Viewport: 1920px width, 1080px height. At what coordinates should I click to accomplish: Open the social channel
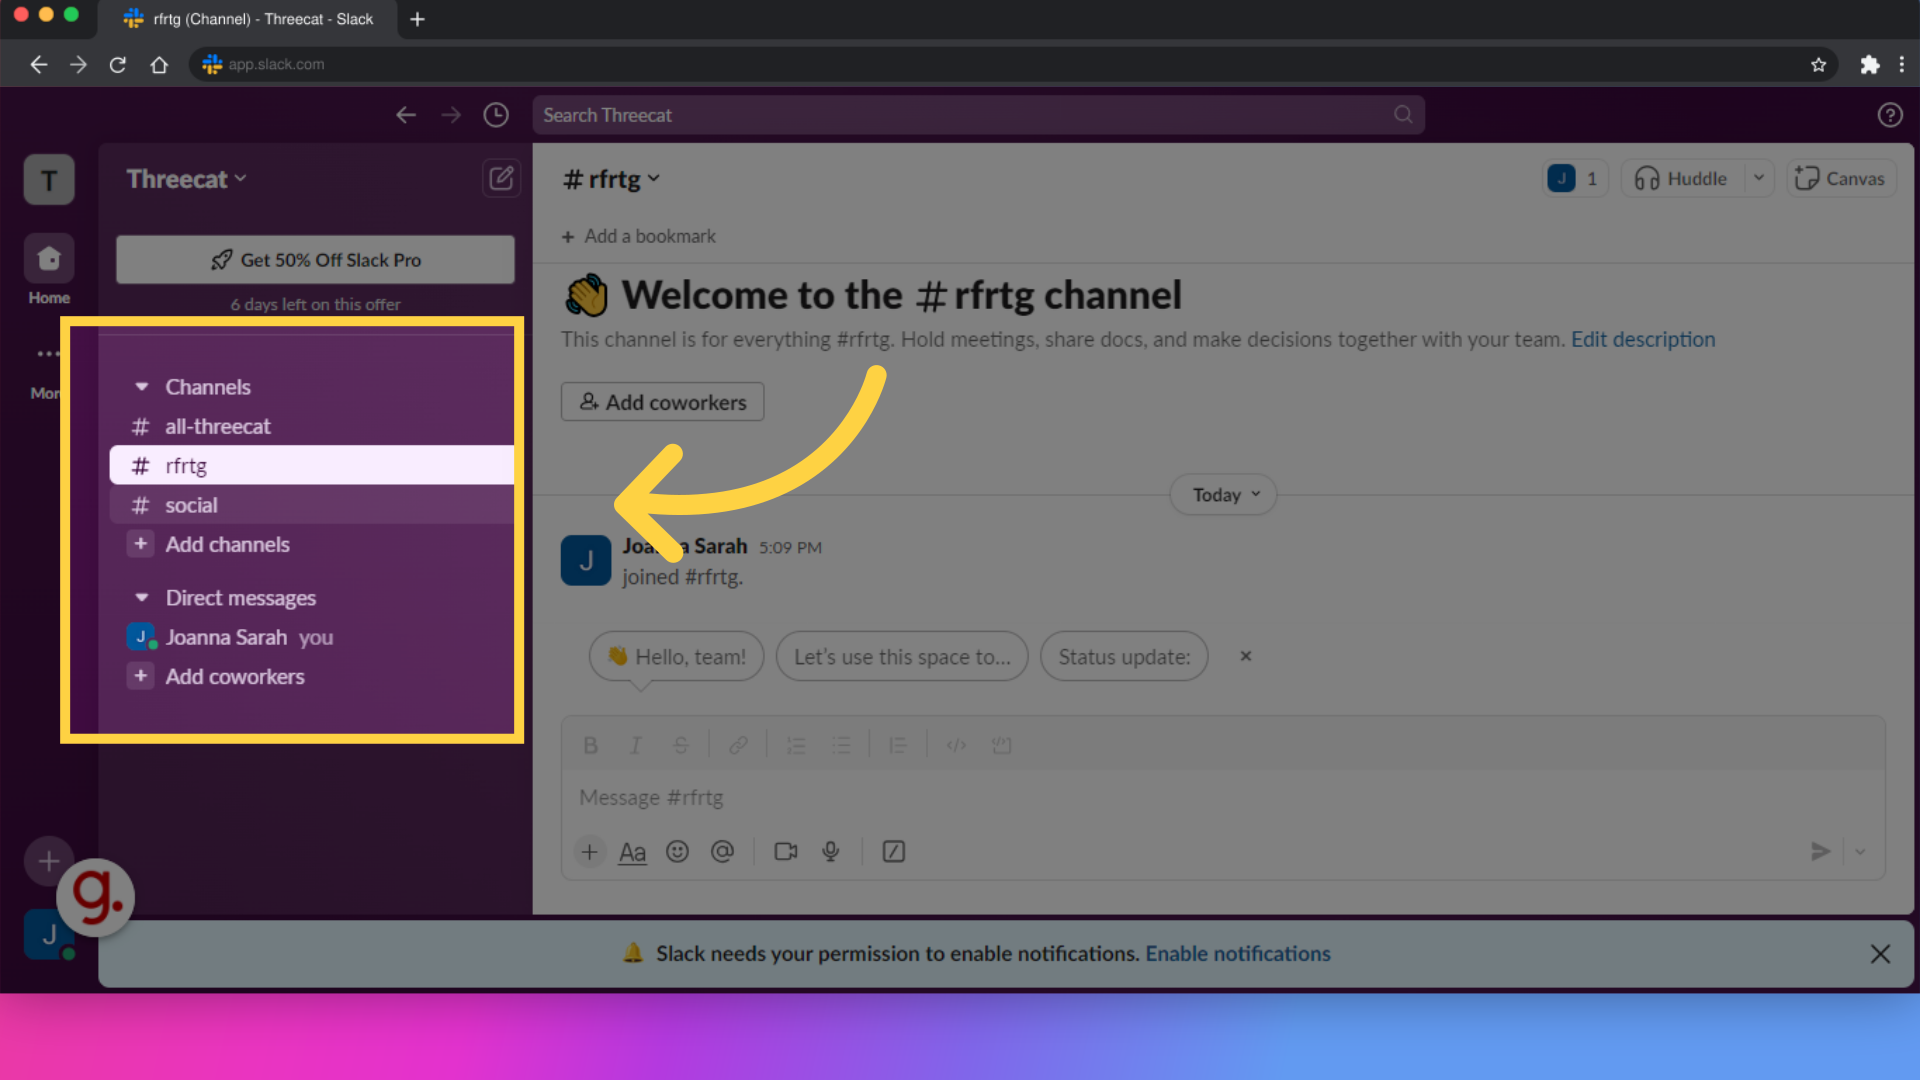coord(312,506)
